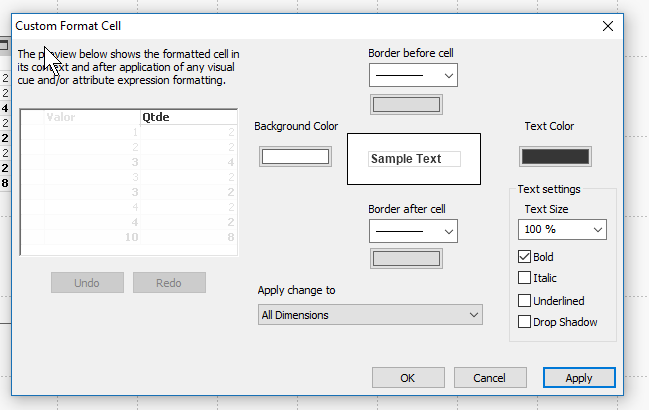Expand the Text Size dropdown
This screenshot has width=649, height=410.
tap(563, 230)
